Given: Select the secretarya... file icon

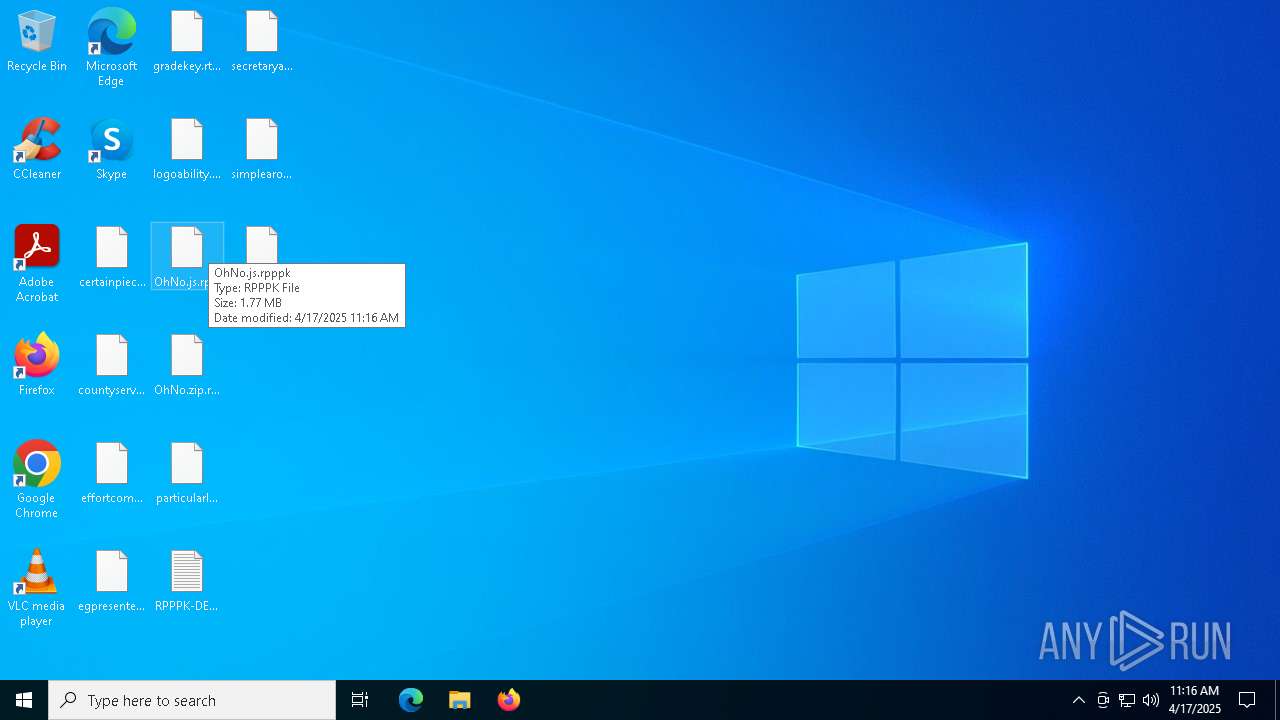Looking at the screenshot, I should point(262,42).
